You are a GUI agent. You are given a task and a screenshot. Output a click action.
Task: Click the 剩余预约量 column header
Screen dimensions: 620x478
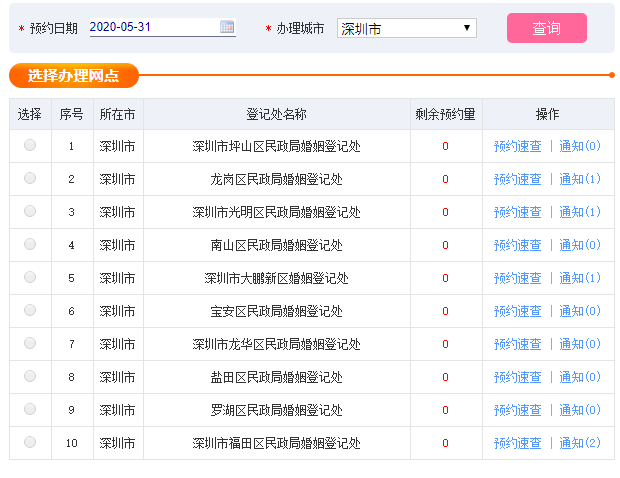coord(446,114)
